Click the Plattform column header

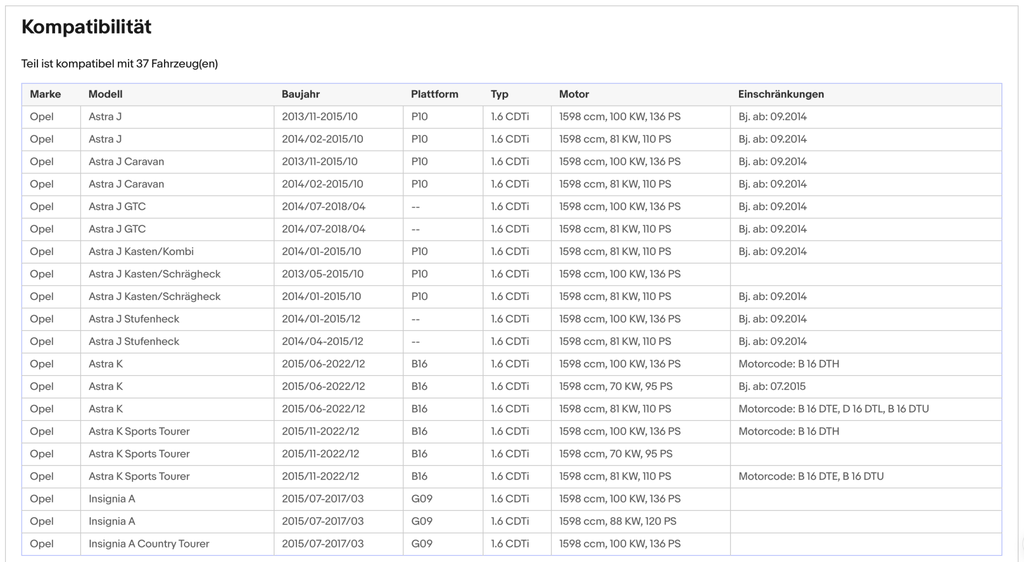click(x=434, y=94)
